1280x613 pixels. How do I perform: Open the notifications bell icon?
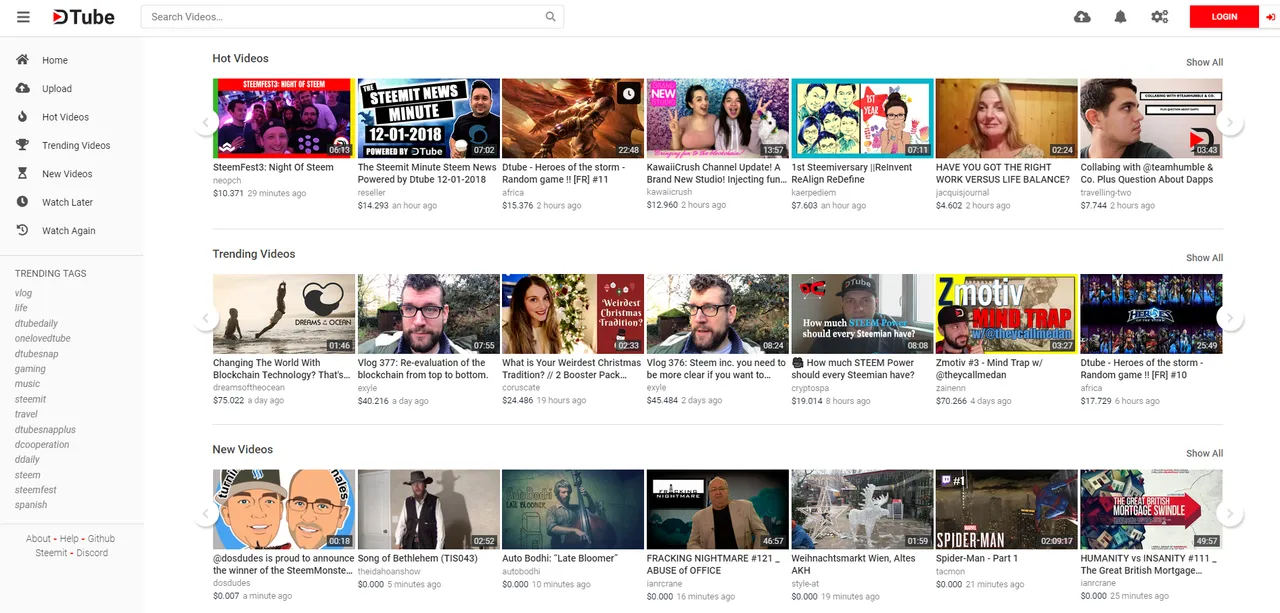[1121, 17]
